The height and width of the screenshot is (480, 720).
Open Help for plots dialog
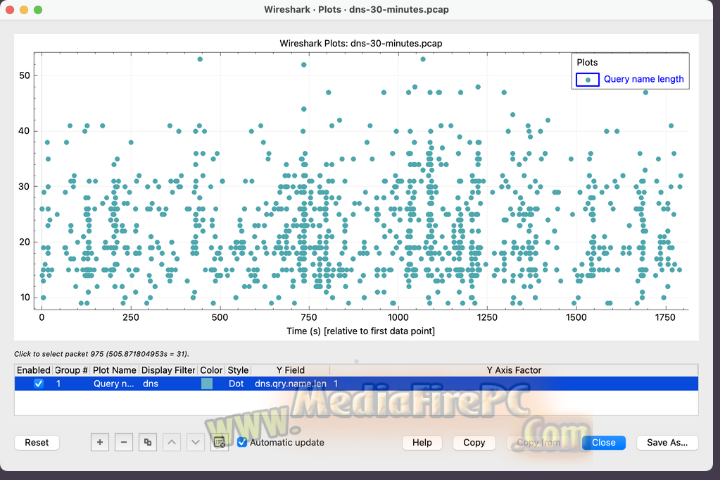pyautogui.click(x=422, y=443)
